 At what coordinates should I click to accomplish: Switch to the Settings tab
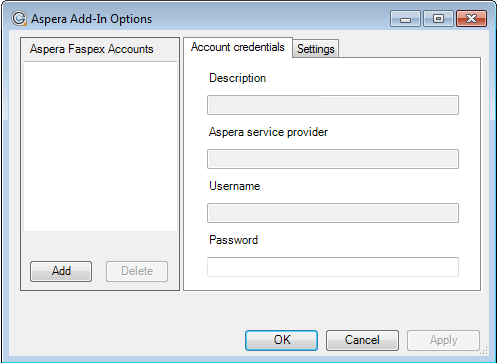(316, 49)
